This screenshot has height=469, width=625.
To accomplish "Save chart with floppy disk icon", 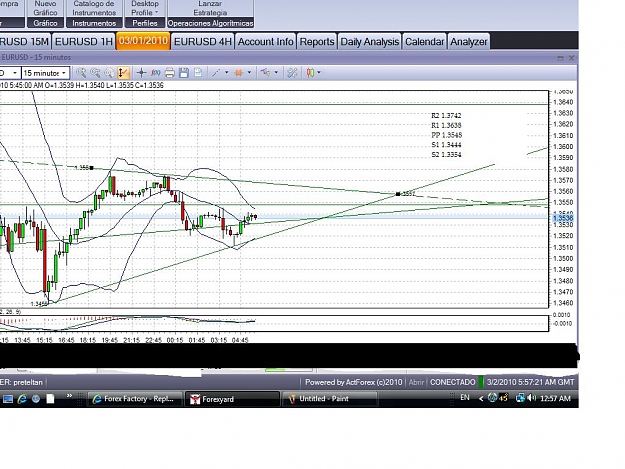I will [184, 73].
